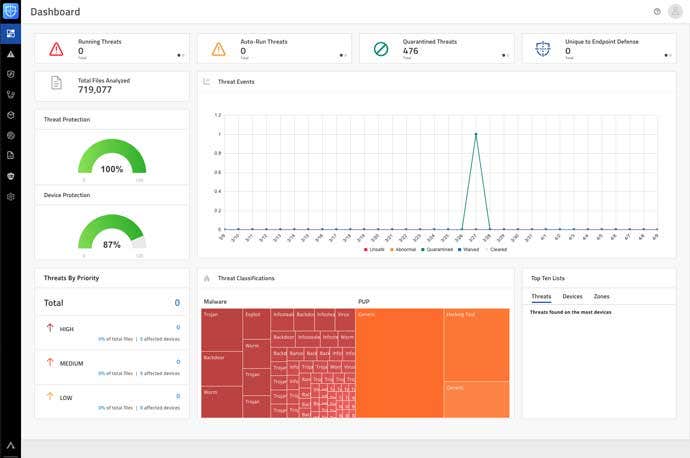Toggle the Quarantined series in the chart legend
Viewport: 690px width, 458px height.
pyautogui.click(x=437, y=249)
